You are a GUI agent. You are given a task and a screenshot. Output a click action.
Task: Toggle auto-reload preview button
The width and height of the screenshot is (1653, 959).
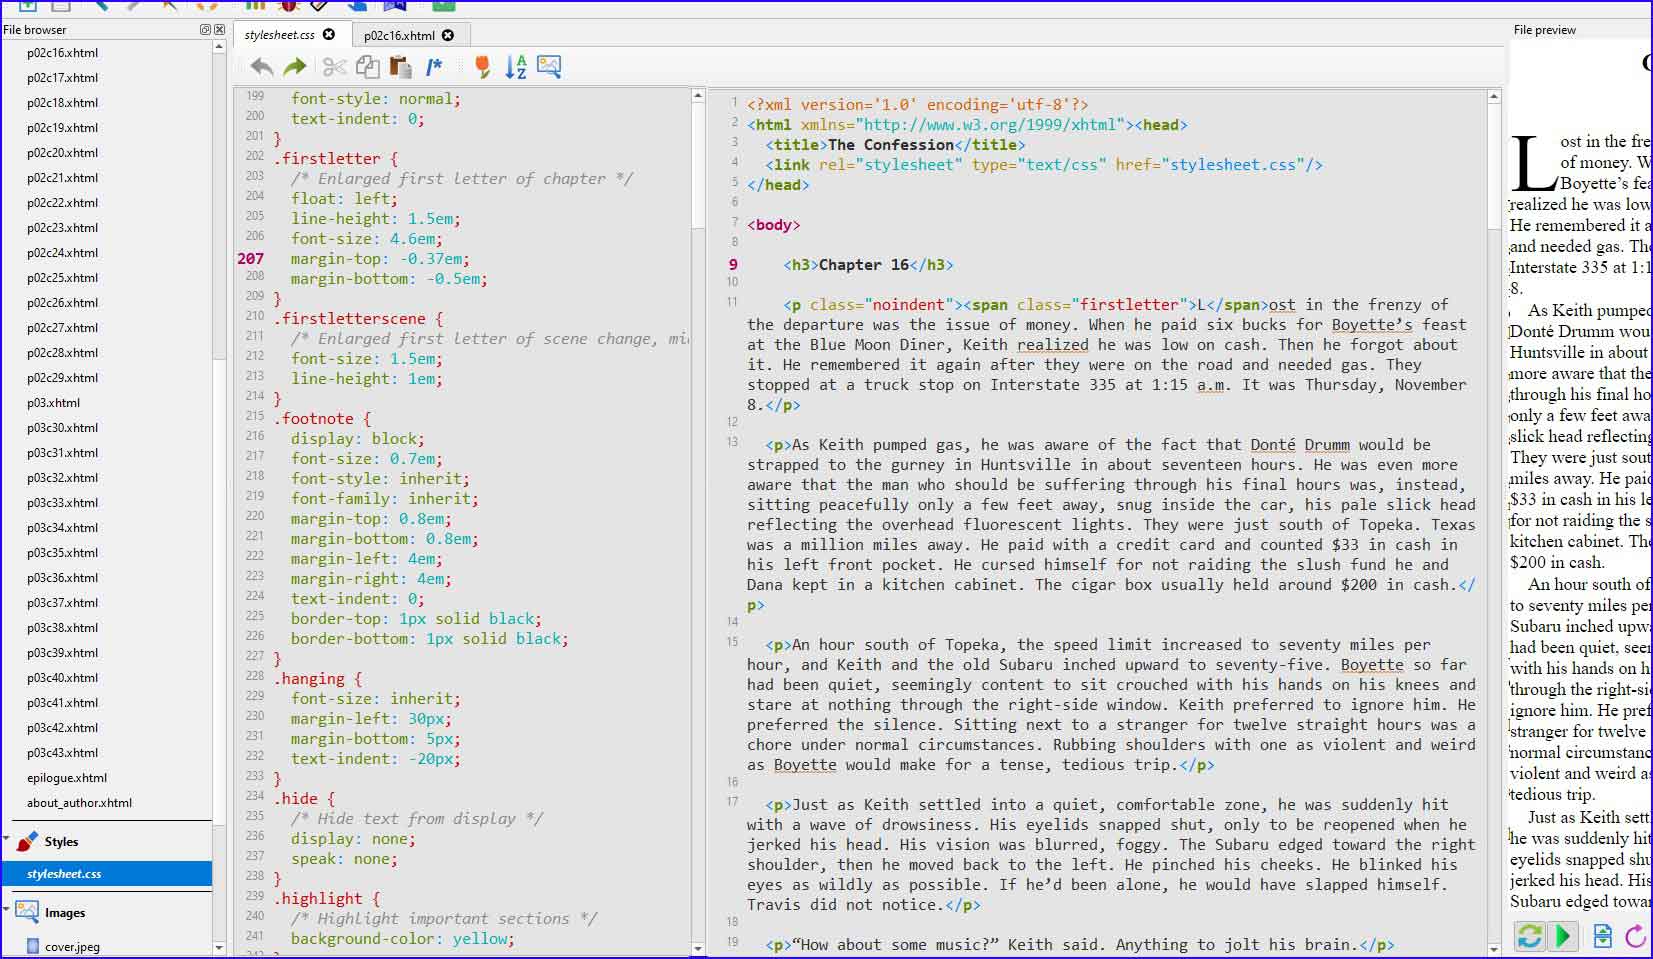point(1529,936)
